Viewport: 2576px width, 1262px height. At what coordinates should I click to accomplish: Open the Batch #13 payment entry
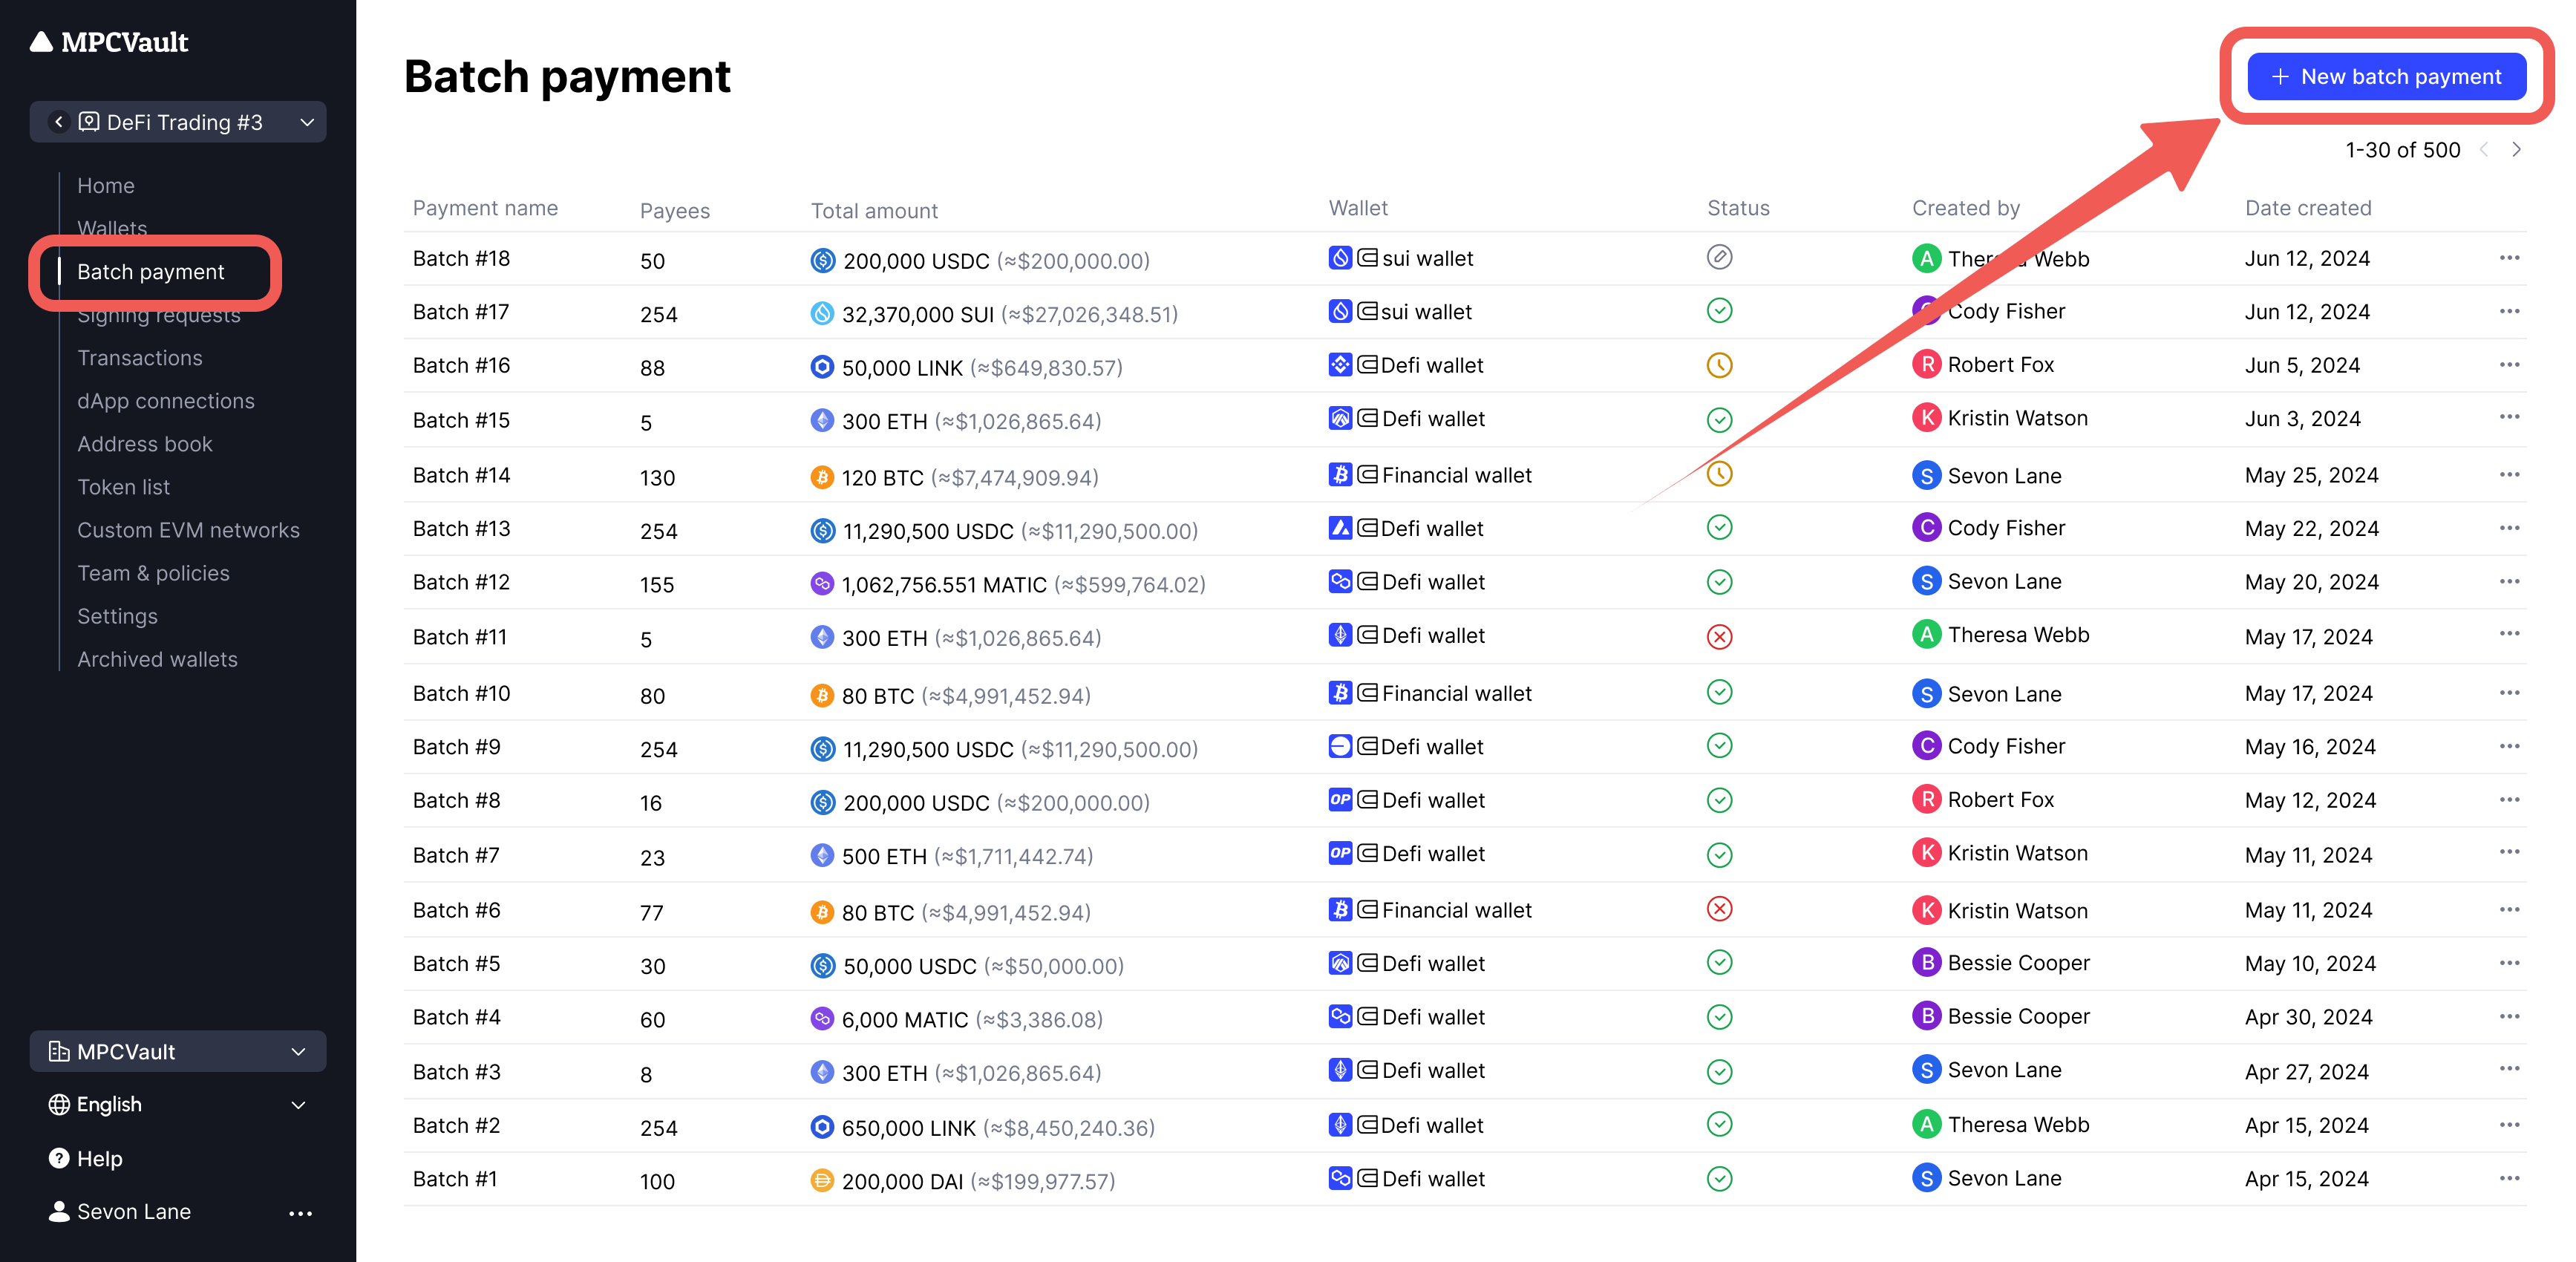tap(461, 529)
